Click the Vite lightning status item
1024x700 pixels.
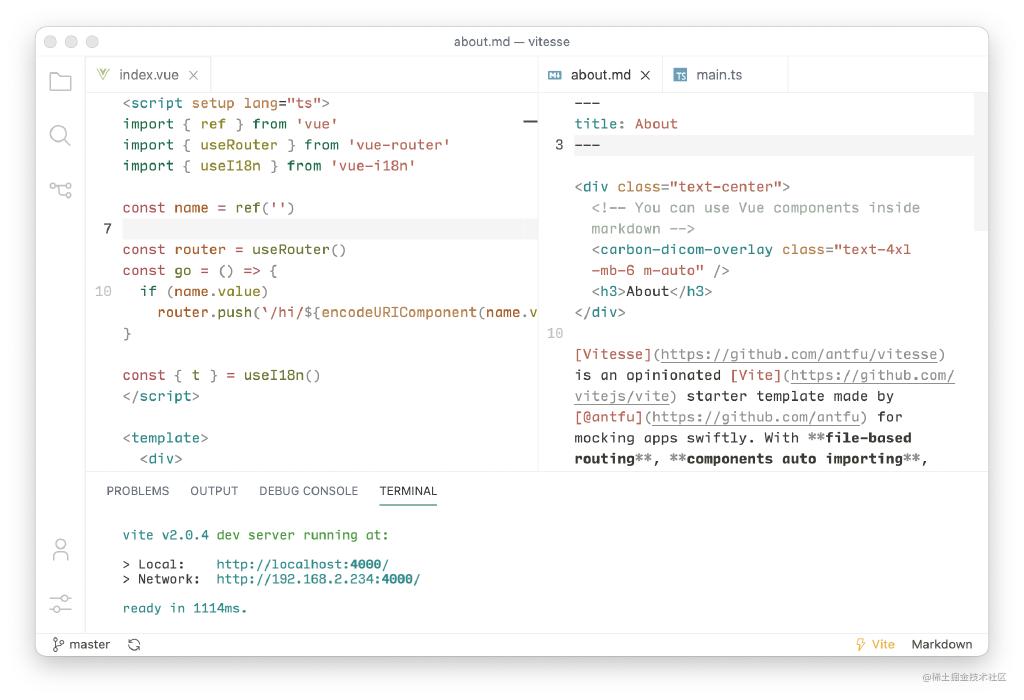pyautogui.click(x=875, y=645)
